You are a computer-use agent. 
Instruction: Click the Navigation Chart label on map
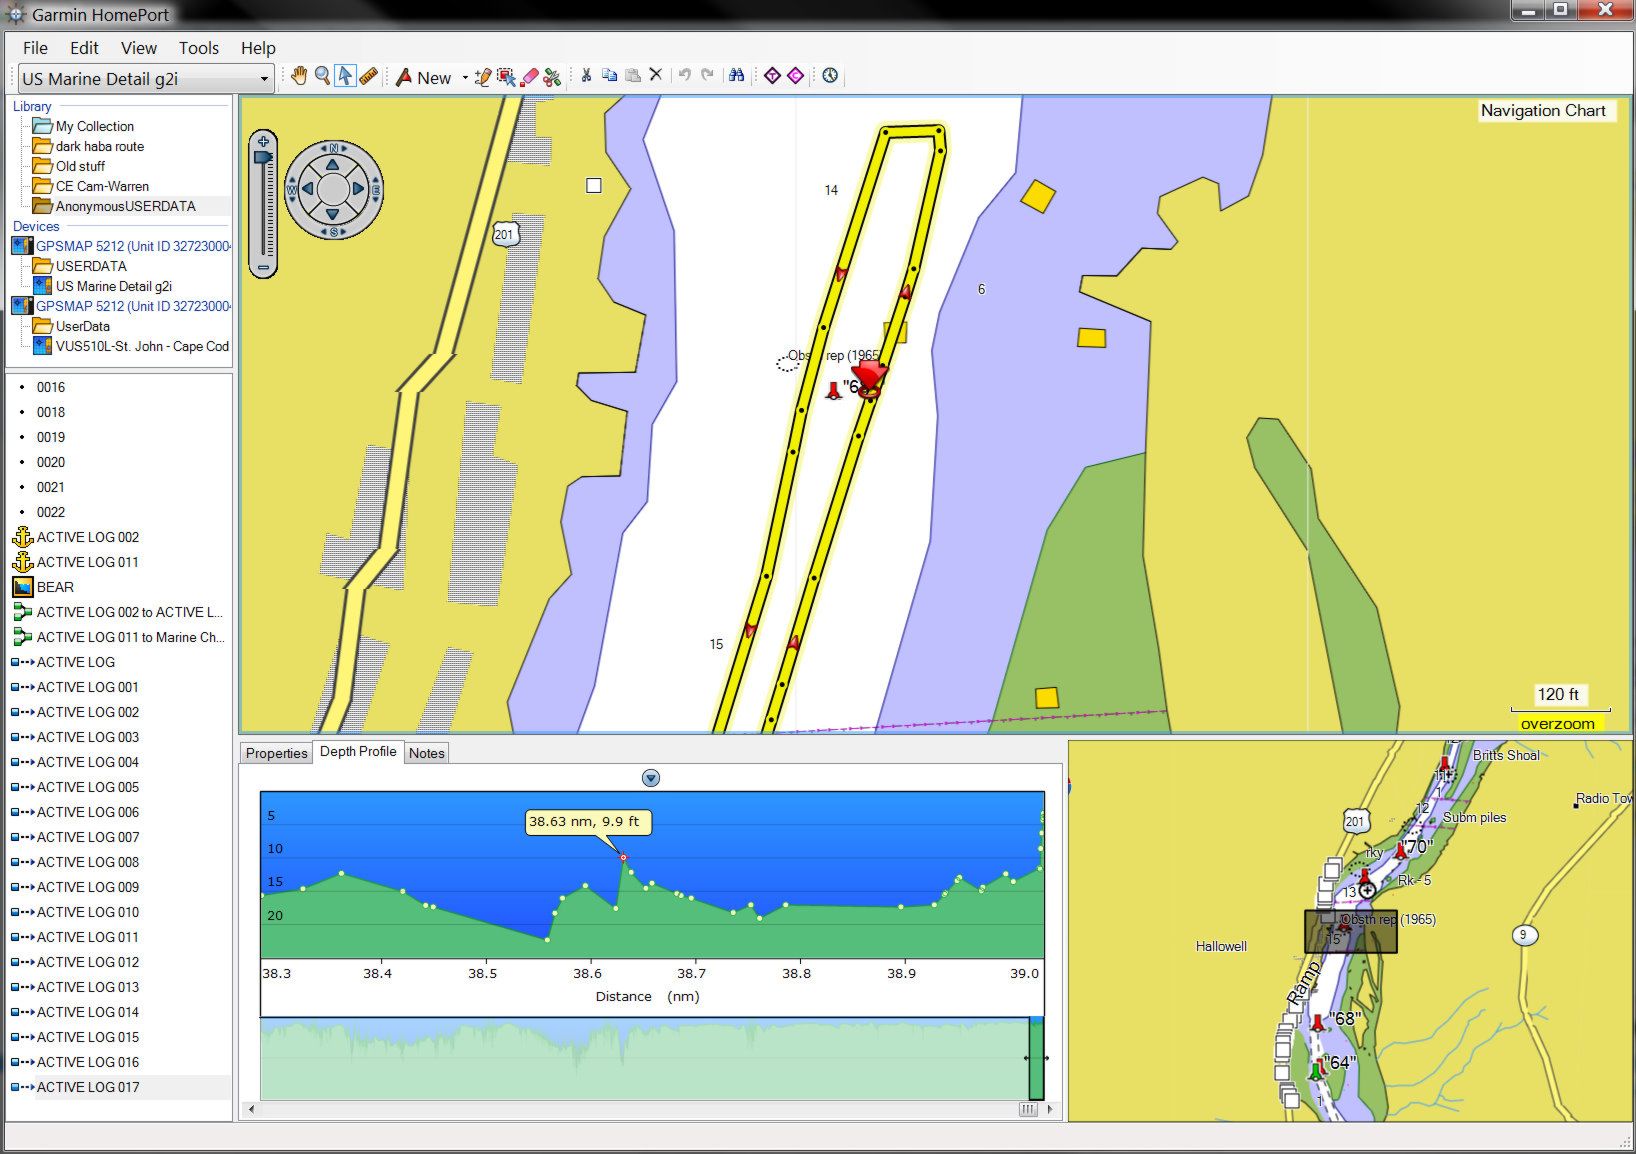point(1543,111)
